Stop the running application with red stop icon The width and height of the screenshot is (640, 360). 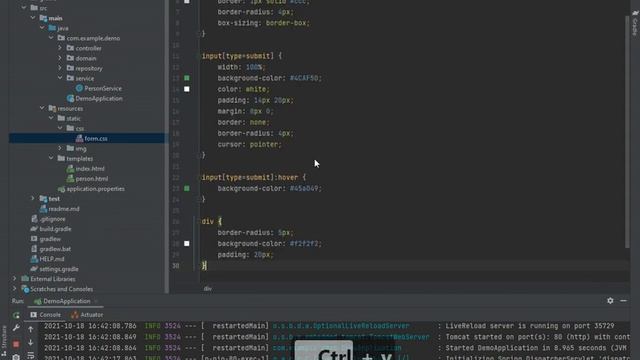[16, 344]
